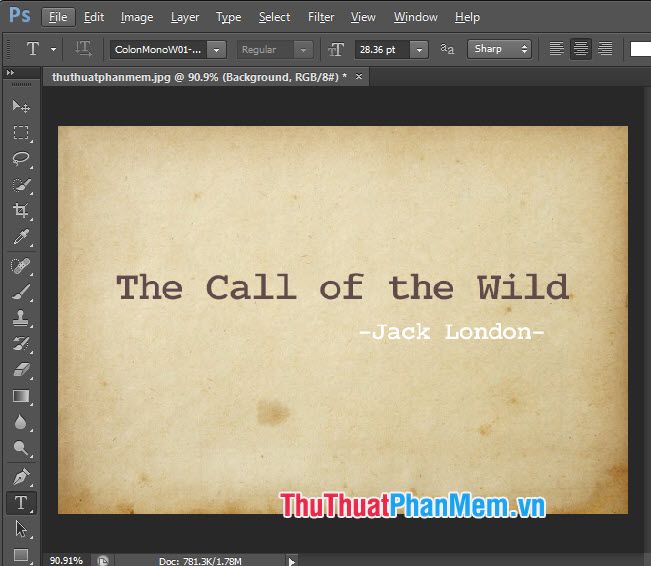Viewport: 651px width, 566px height.
Task: Open the Filter menu
Action: click(321, 17)
